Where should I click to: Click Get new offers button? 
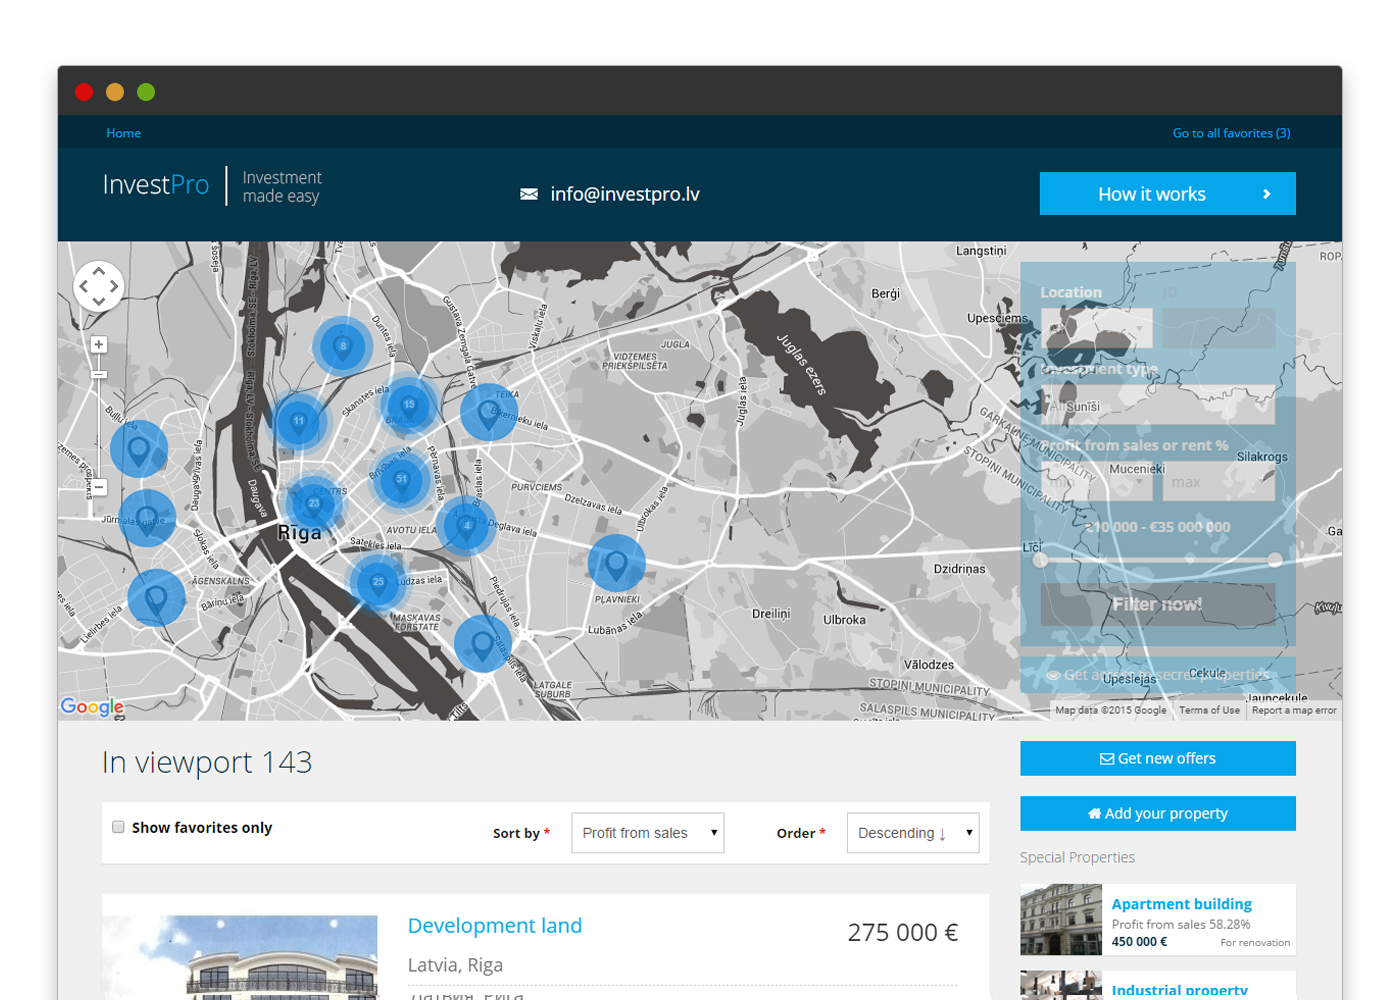click(1158, 758)
